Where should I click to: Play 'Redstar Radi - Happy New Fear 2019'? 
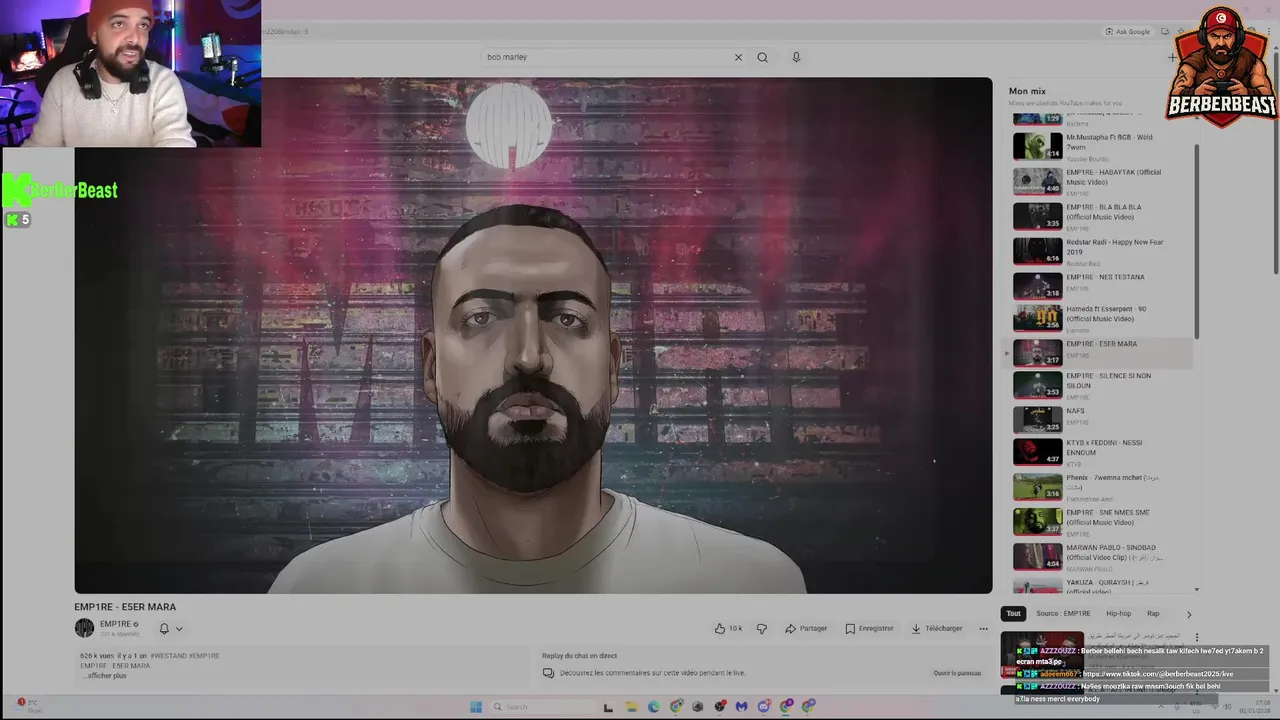pos(1102,251)
